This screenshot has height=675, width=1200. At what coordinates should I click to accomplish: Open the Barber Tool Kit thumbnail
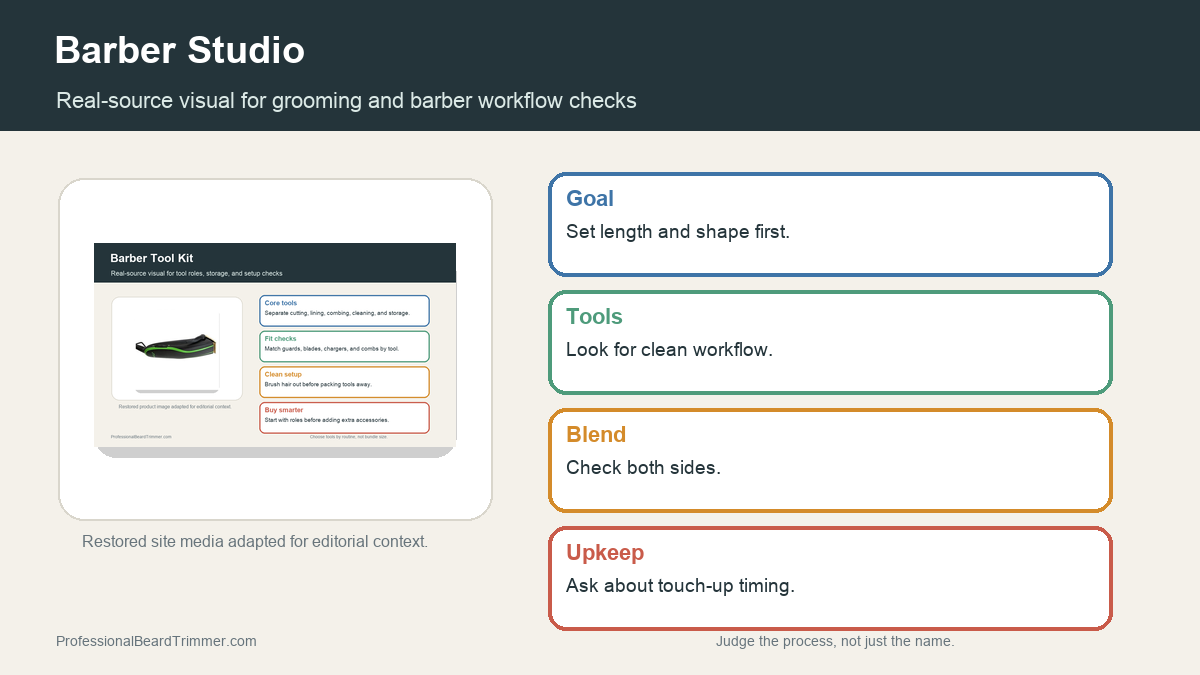275,350
